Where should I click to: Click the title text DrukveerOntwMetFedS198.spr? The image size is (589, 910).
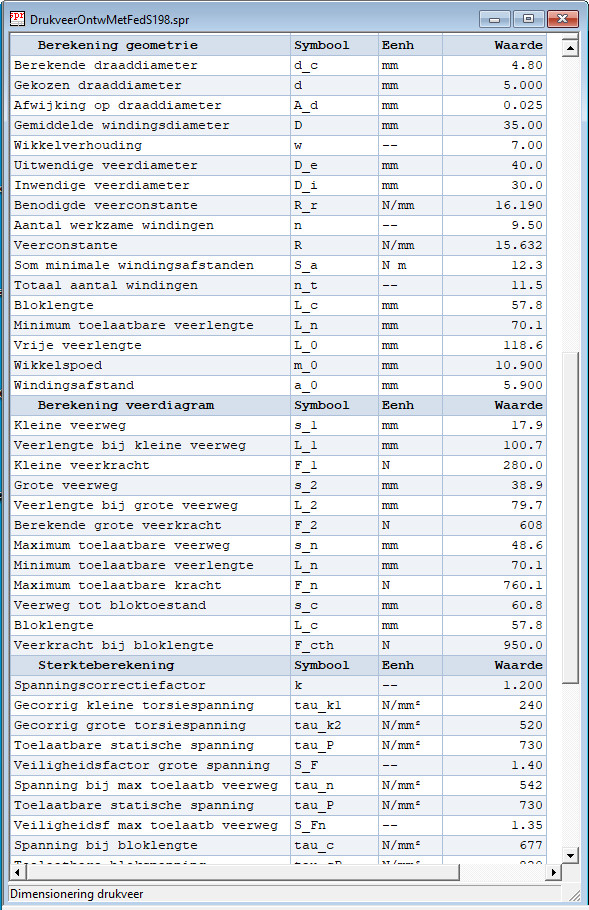click(109, 20)
